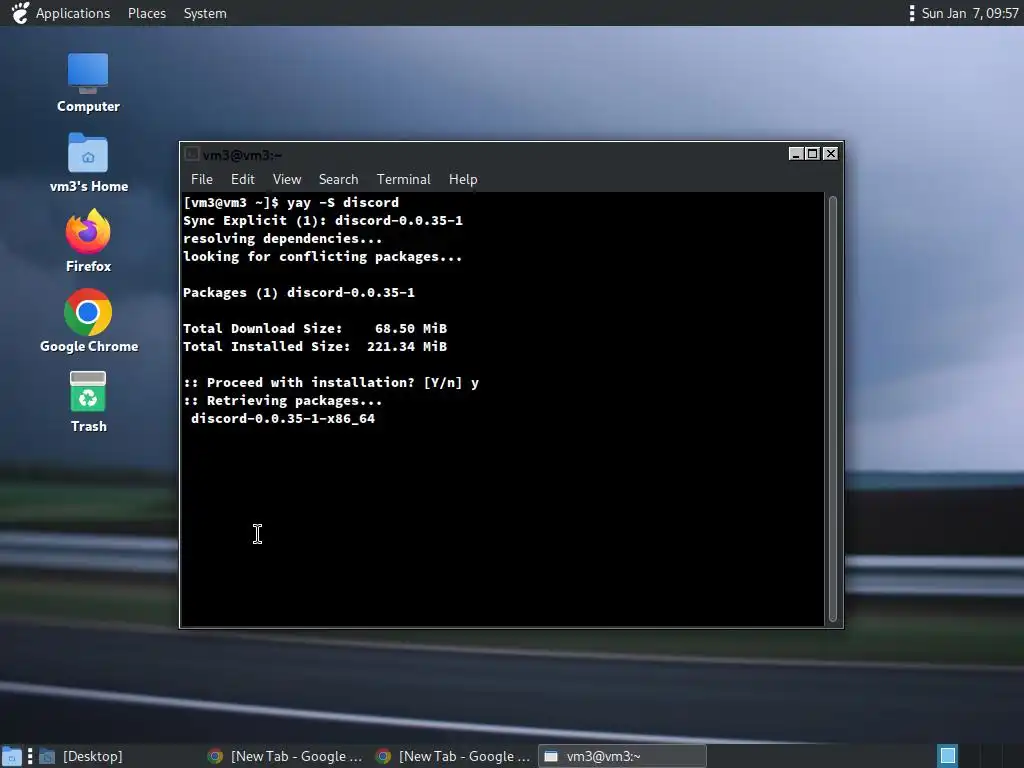This screenshot has height=768, width=1024.
Task: Switch to the second New Tab - Google Chrome taskbar button
Action: (453, 756)
